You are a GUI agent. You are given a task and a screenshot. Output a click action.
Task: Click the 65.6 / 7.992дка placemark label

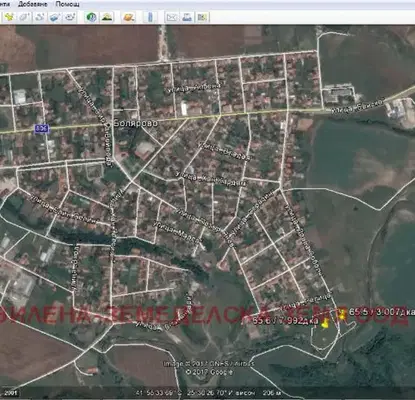tap(286, 321)
